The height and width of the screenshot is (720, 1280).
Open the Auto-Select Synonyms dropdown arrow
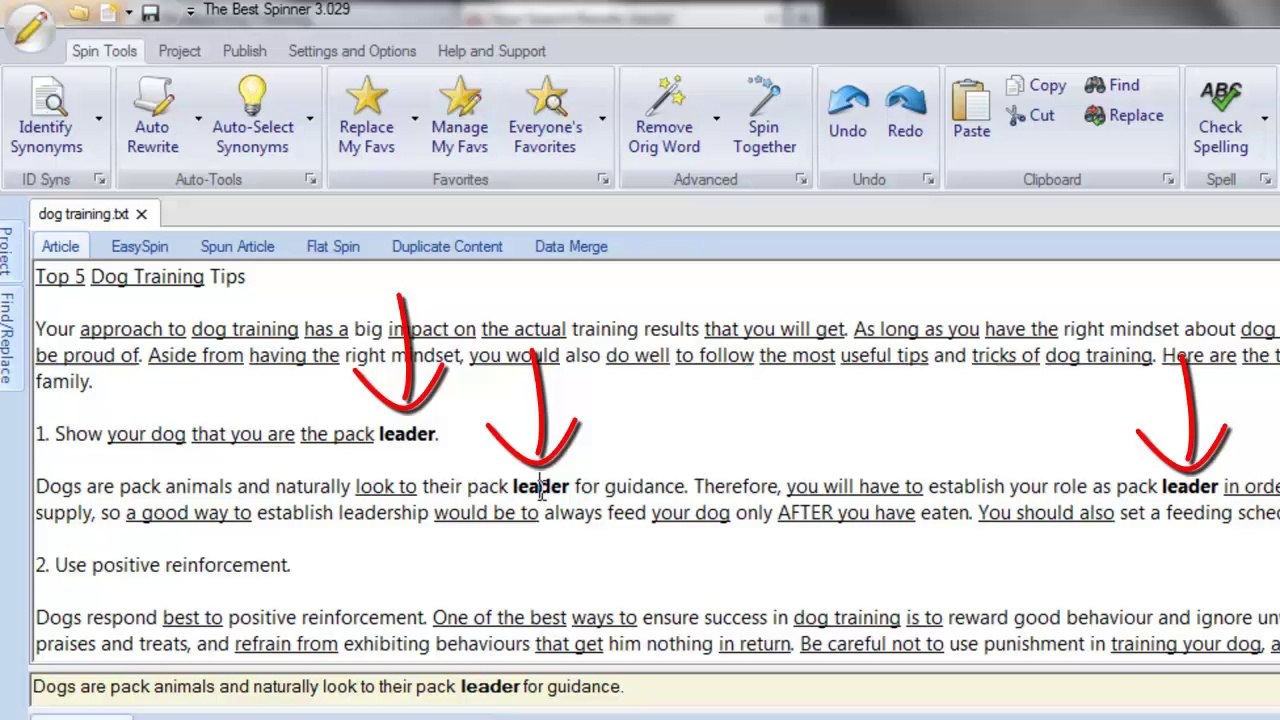309,118
